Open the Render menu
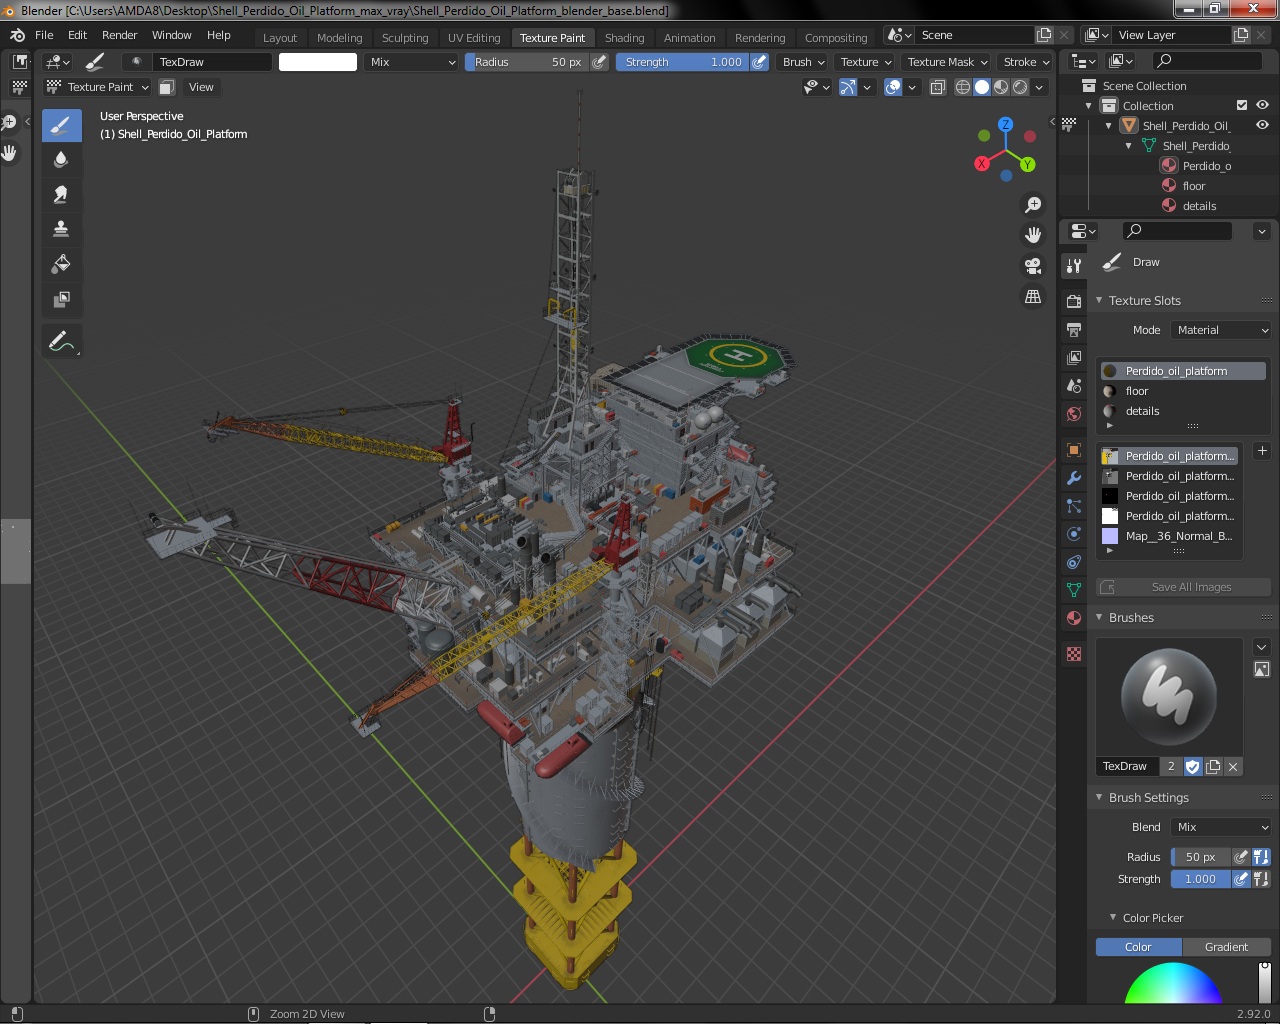 [120, 35]
